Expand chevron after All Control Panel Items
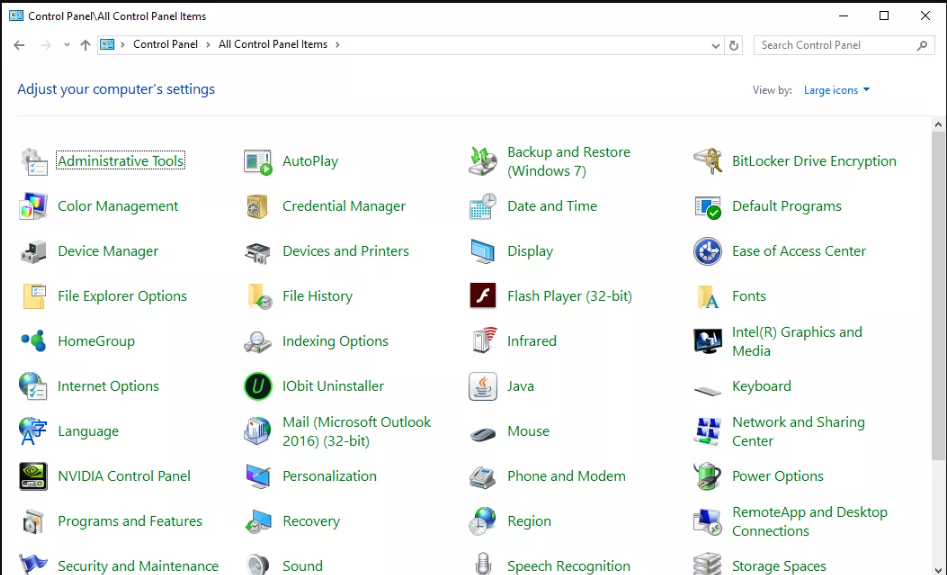Viewport: 947px width, 575px height. coord(337,45)
